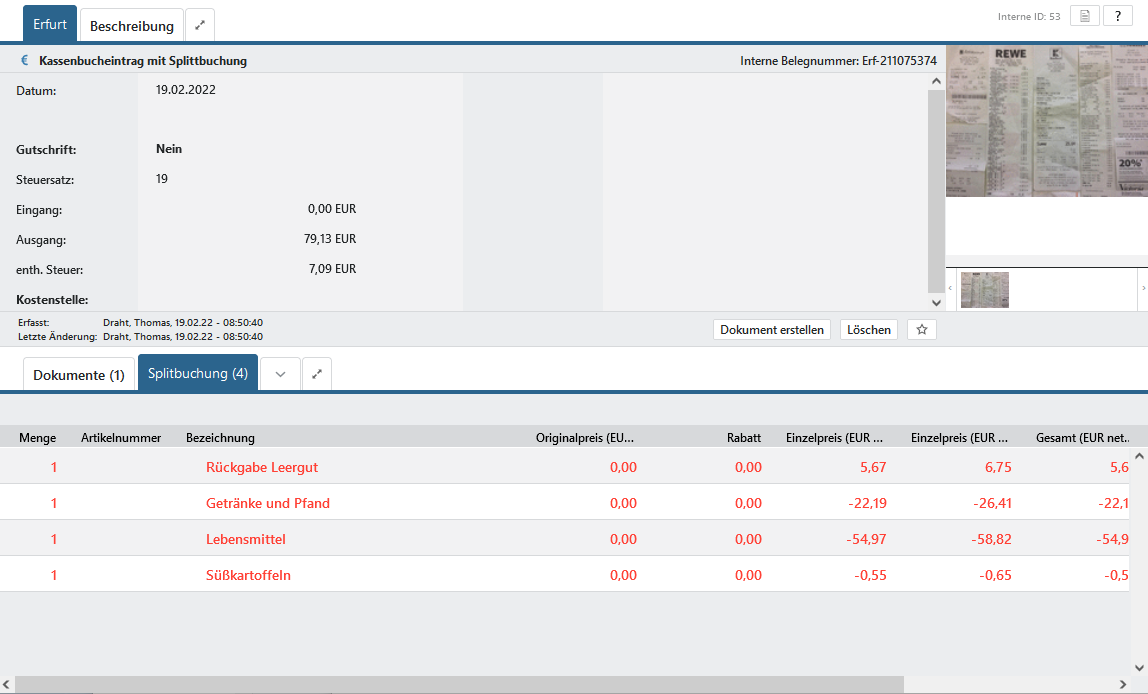
Task: Click the Löschen button
Action: (869, 330)
